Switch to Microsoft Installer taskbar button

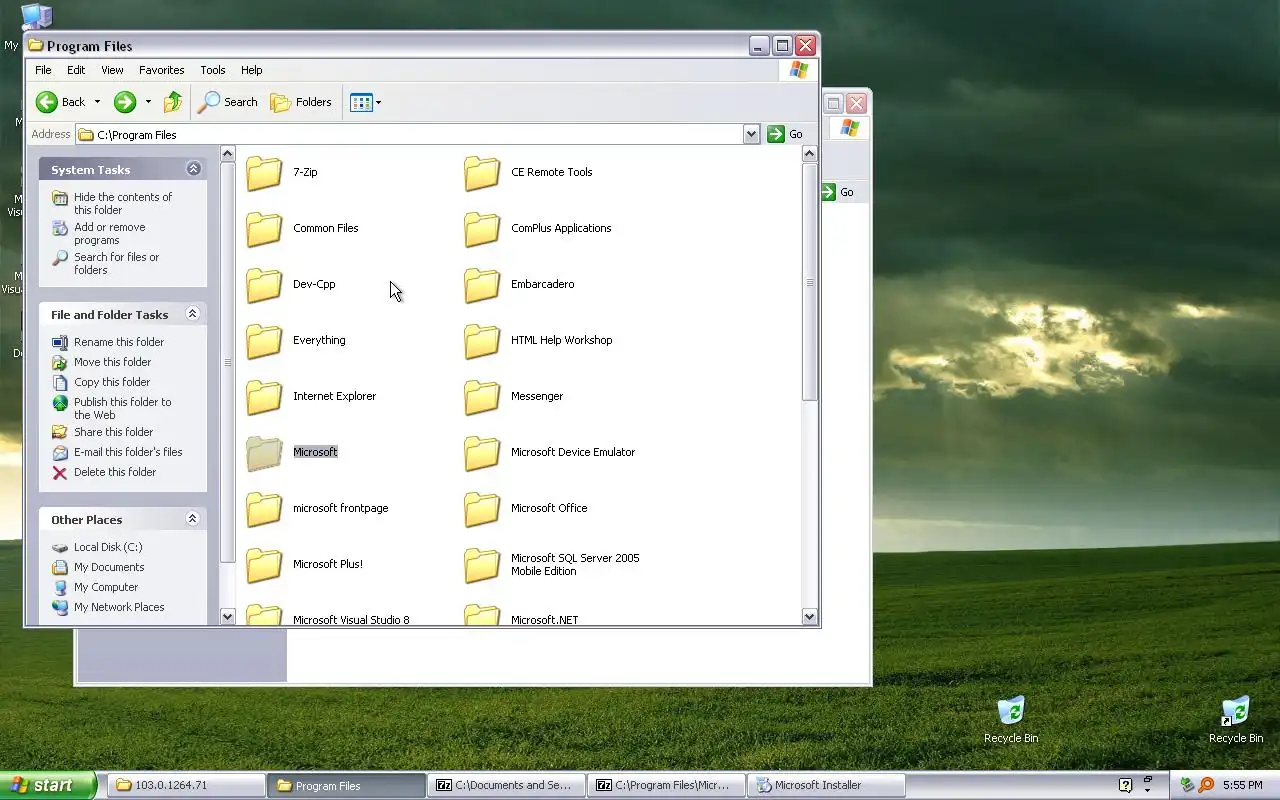tap(826, 785)
